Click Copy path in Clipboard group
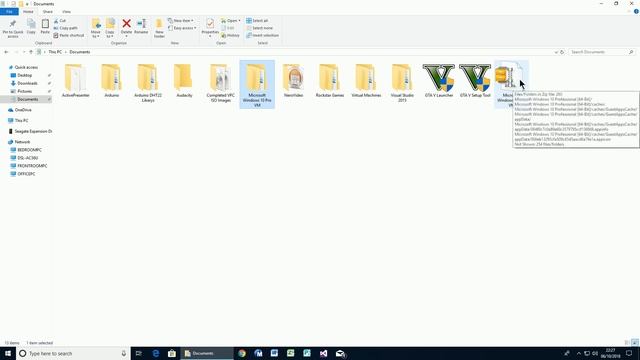The width and height of the screenshot is (640, 360). click(x=65, y=28)
